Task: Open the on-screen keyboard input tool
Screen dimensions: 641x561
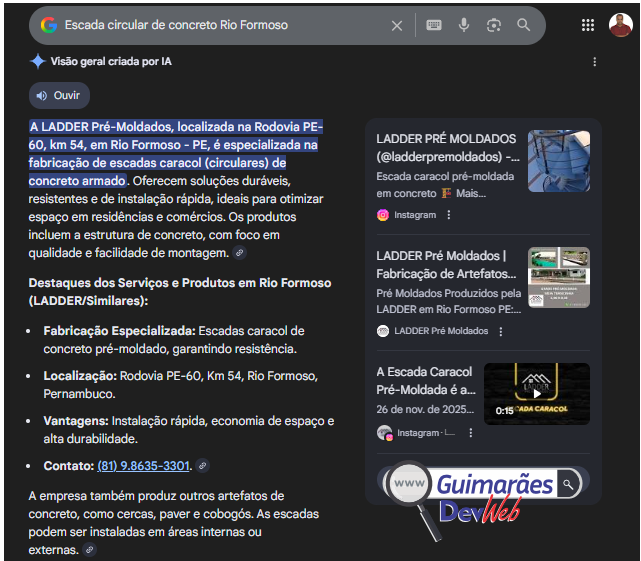Action: [434, 25]
